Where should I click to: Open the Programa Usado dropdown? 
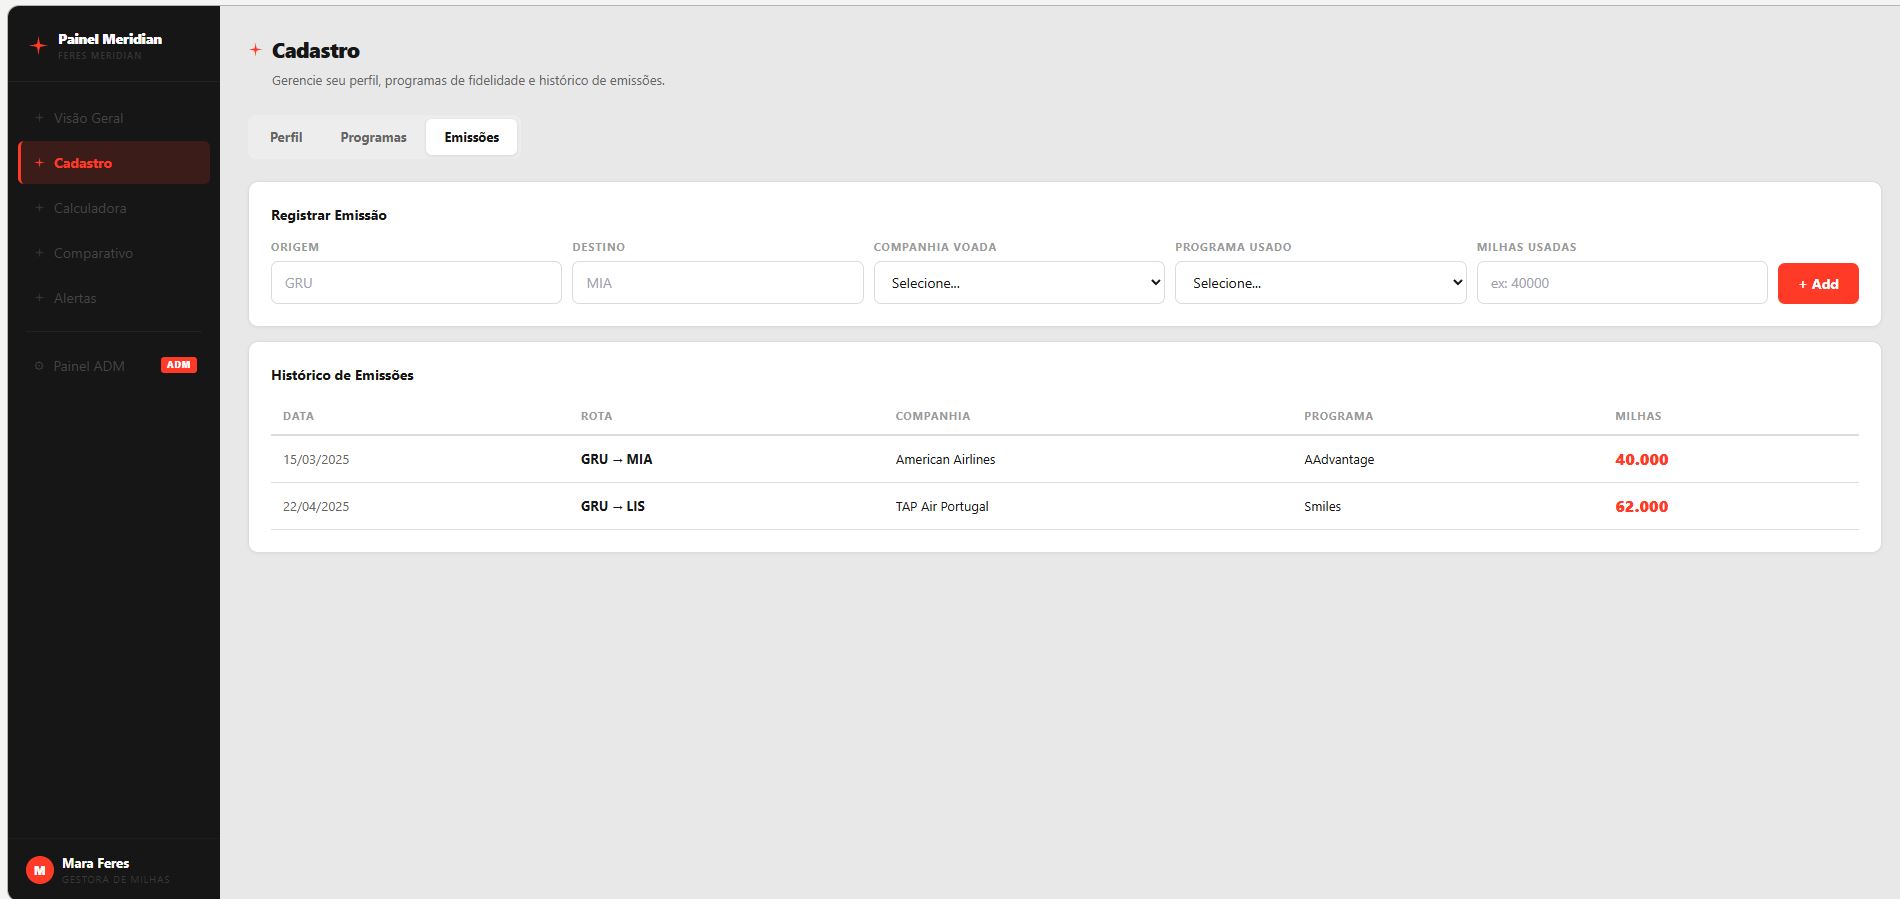point(1320,283)
